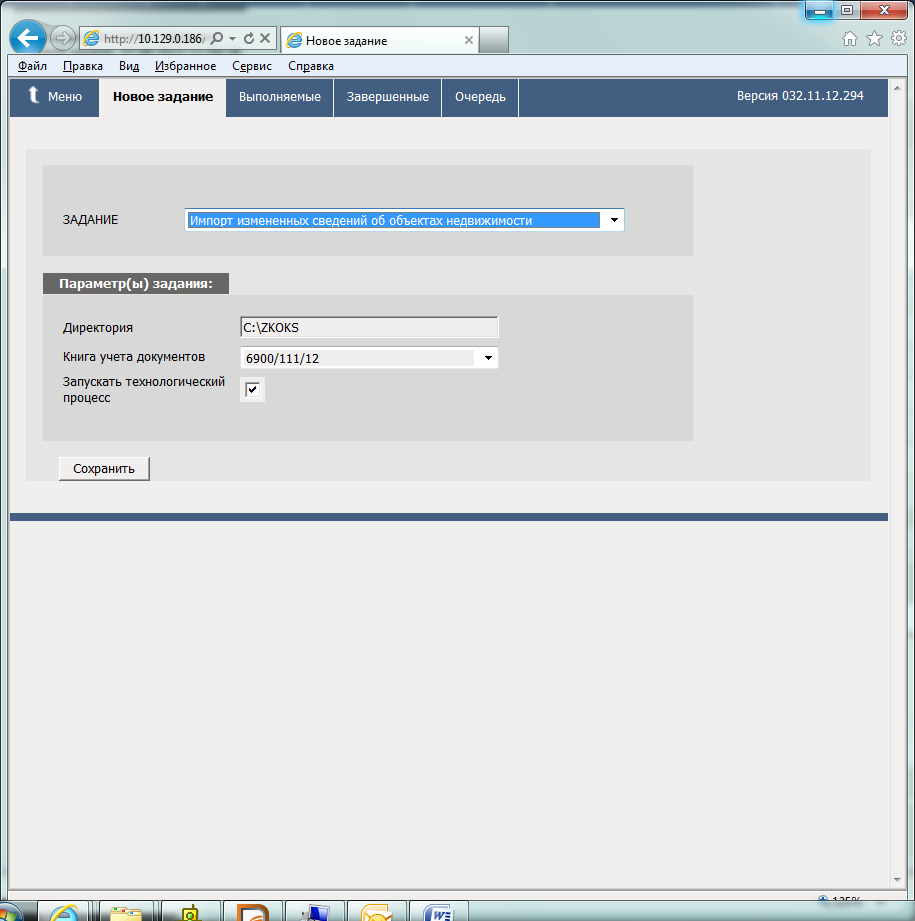
Task: Open the Вид menu
Action: coord(129,66)
